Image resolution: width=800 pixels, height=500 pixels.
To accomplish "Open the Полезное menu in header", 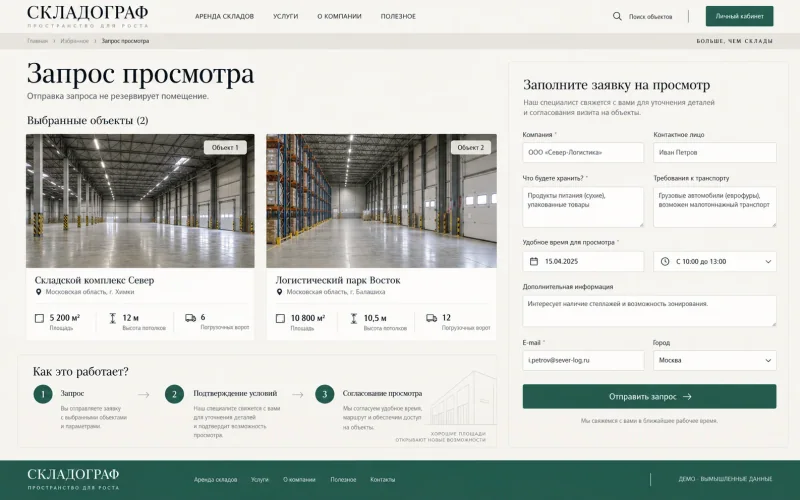I will tap(398, 16).
